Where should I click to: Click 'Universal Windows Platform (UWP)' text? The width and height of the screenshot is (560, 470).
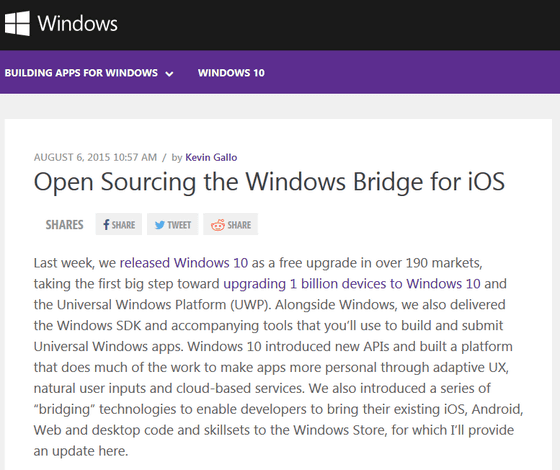coord(162,305)
